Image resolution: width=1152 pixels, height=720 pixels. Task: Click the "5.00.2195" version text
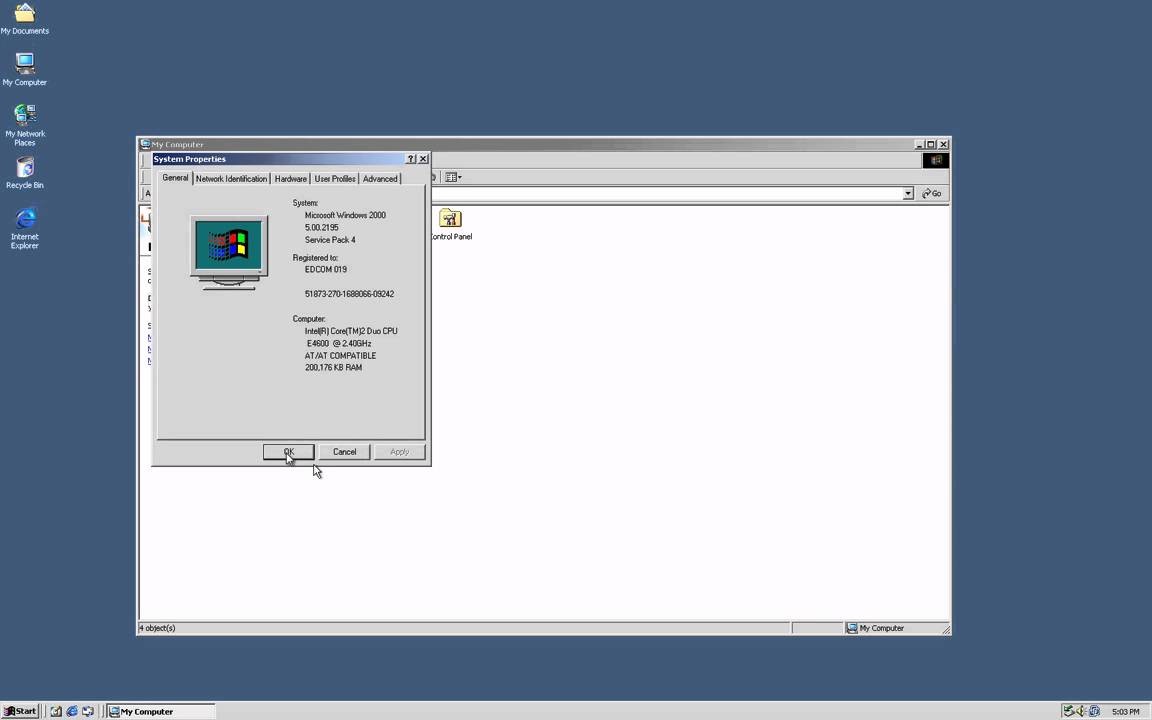tap(321, 228)
